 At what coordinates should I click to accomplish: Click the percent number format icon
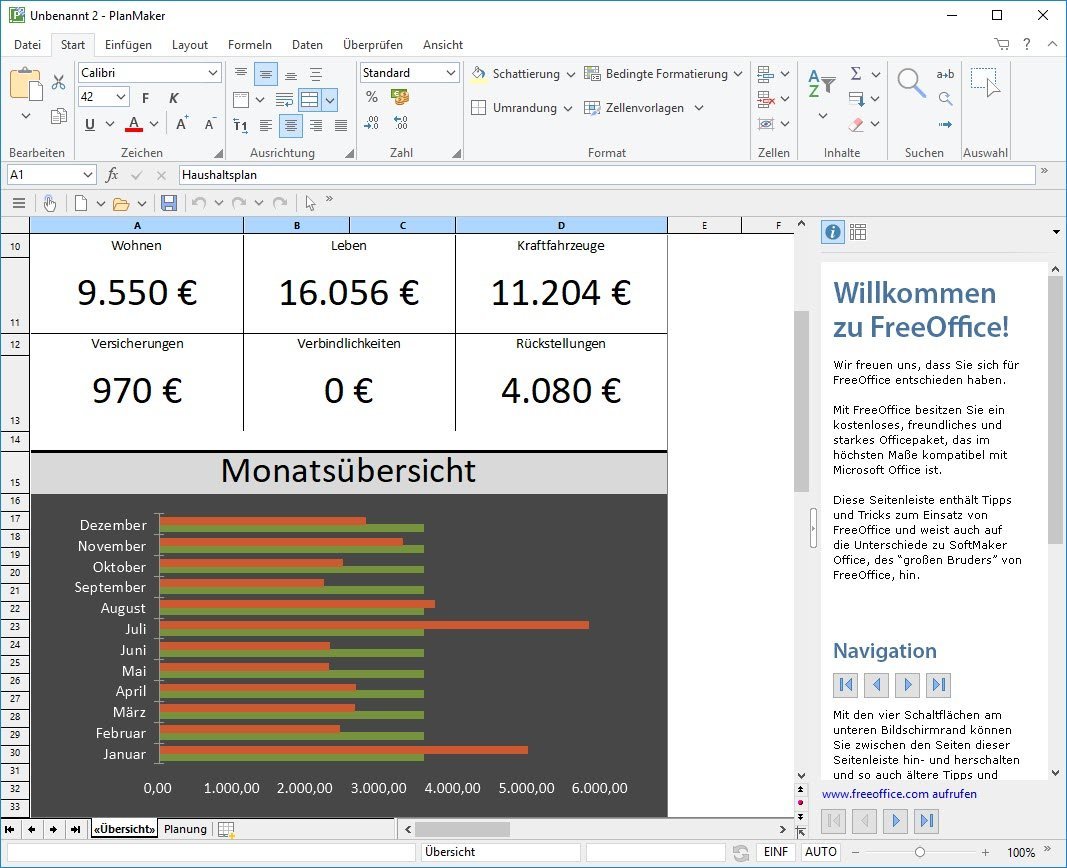pos(372,98)
